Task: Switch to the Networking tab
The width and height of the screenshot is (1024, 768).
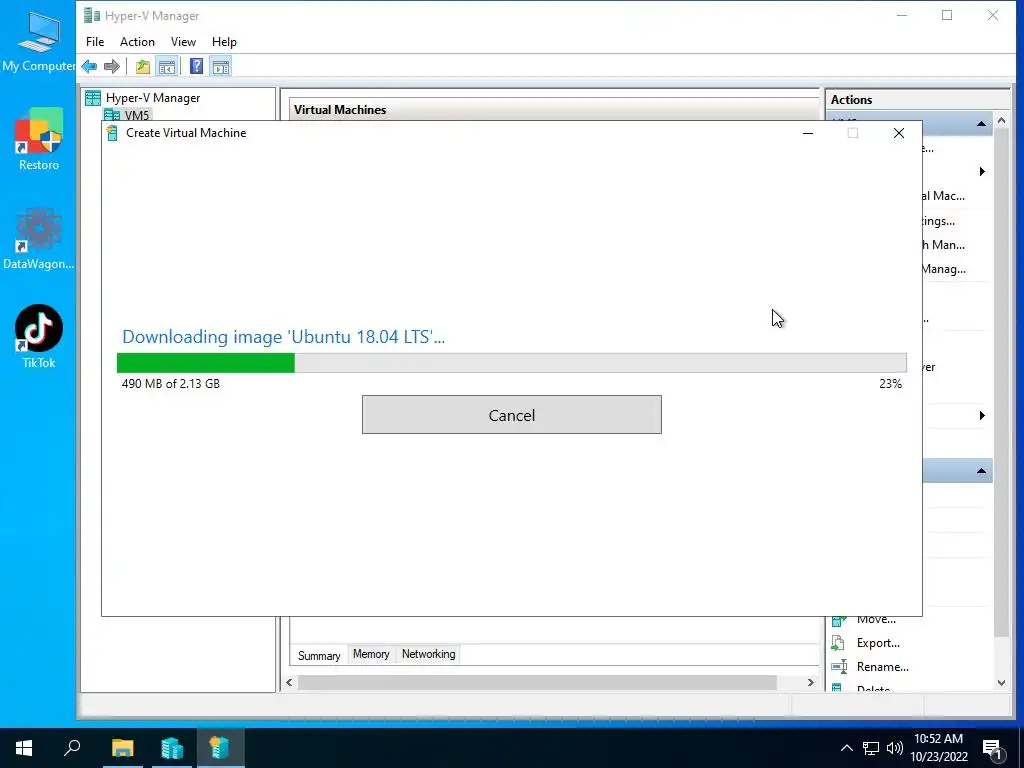Action: [x=428, y=654]
